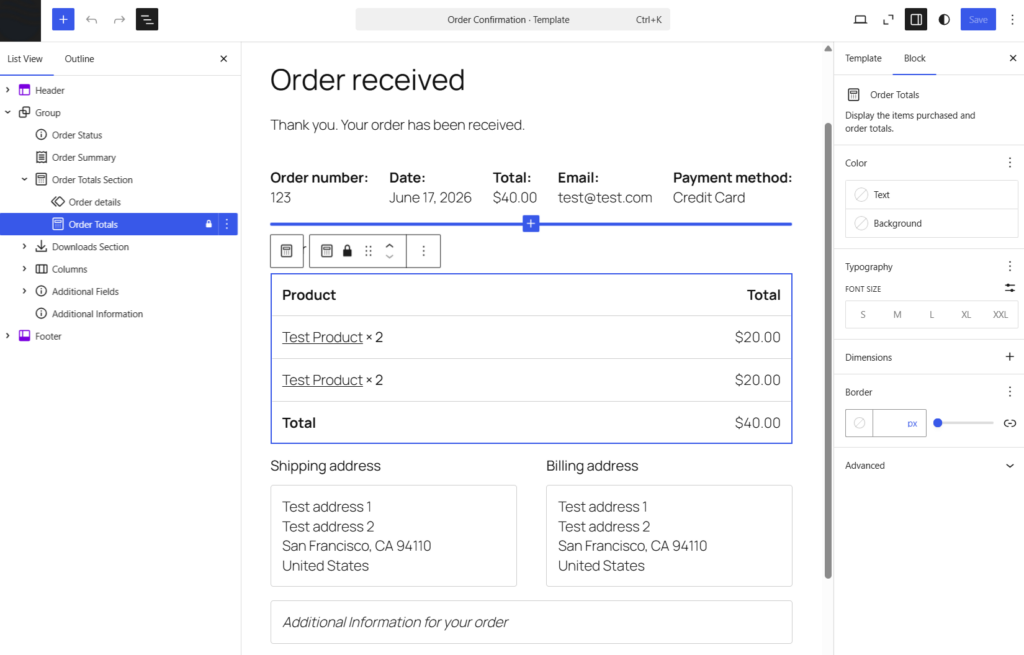
Task: Expand the Columns tree item
Action: point(24,269)
